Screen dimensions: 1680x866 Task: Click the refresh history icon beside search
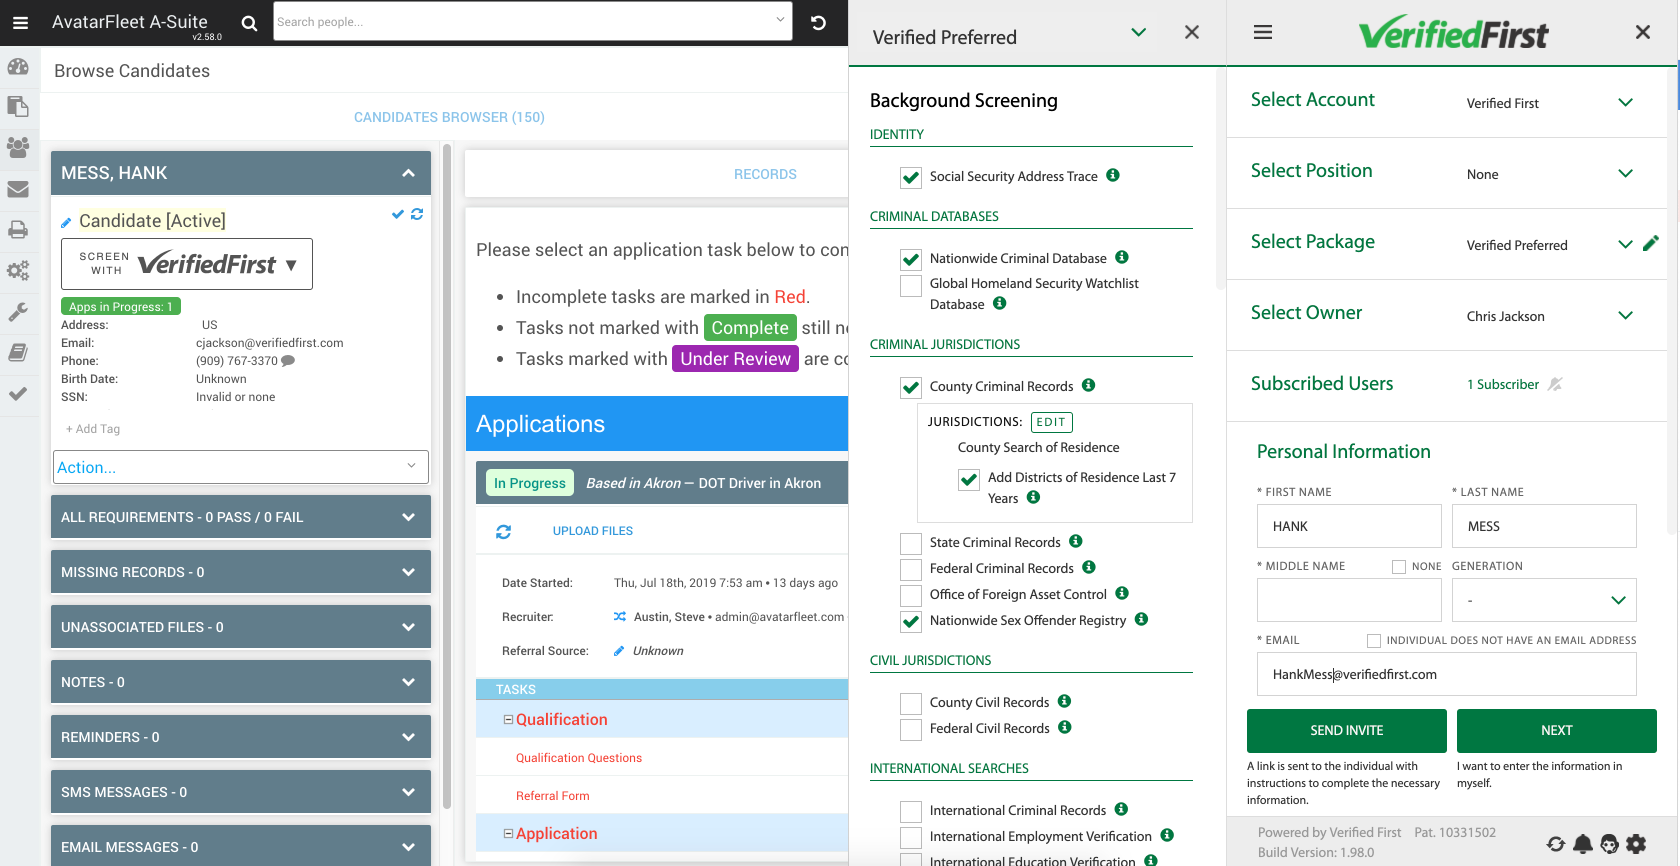pos(818,23)
